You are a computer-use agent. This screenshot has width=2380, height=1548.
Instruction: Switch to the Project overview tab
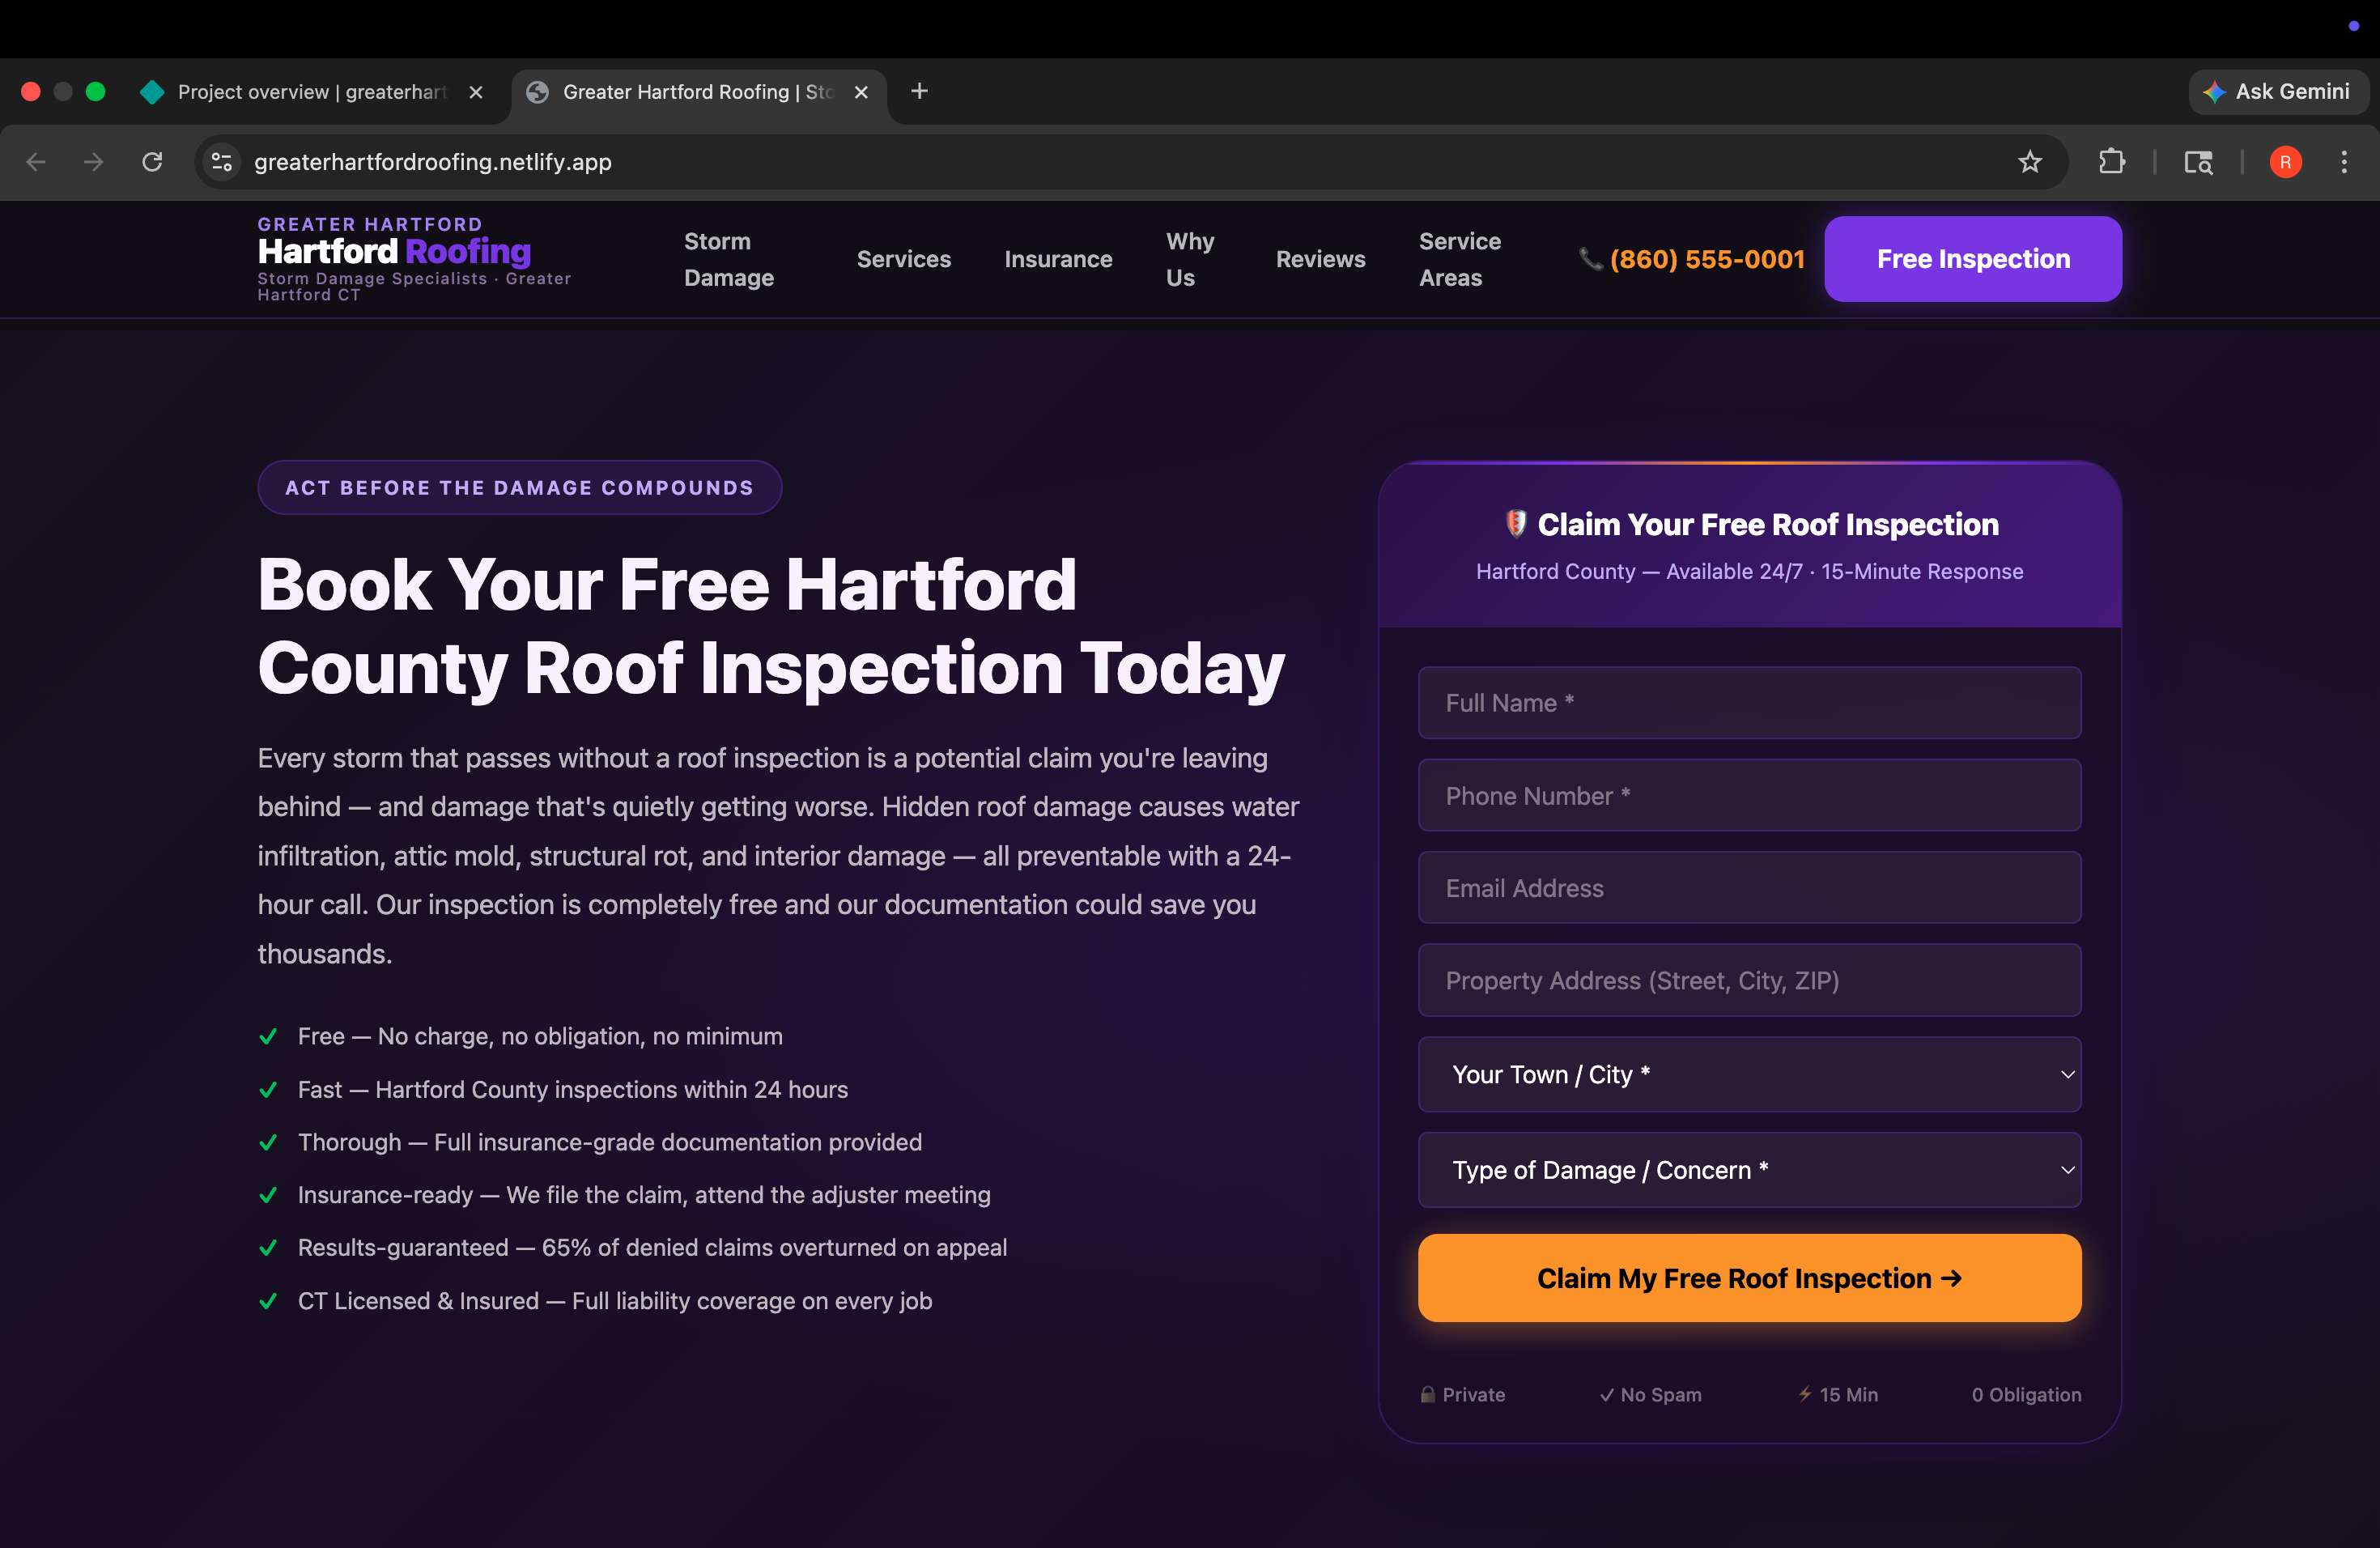(x=310, y=92)
